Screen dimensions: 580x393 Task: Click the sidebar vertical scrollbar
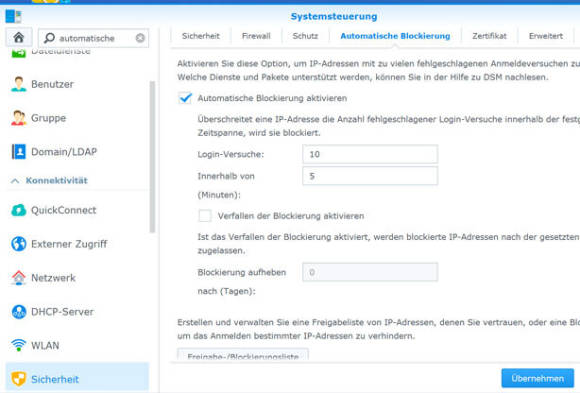[x=152, y=157]
